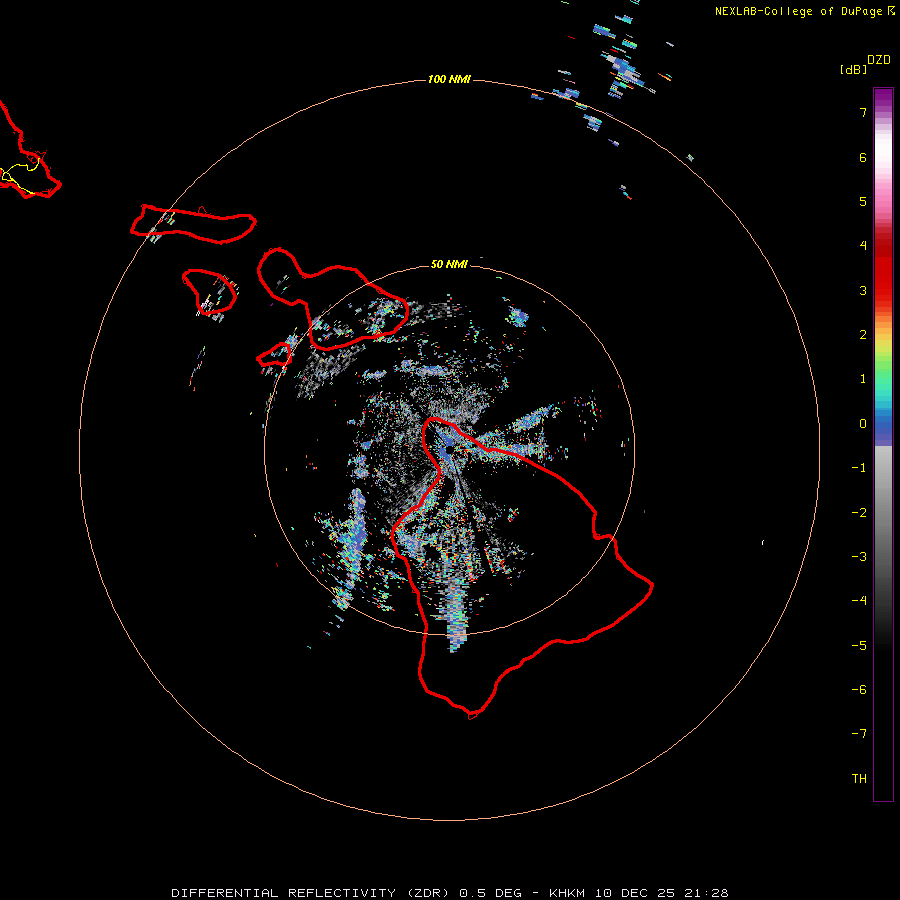This screenshot has width=900, height=900.
Task: Click the 10 DEC 25 21:28 timestamp
Action: point(661,893)
